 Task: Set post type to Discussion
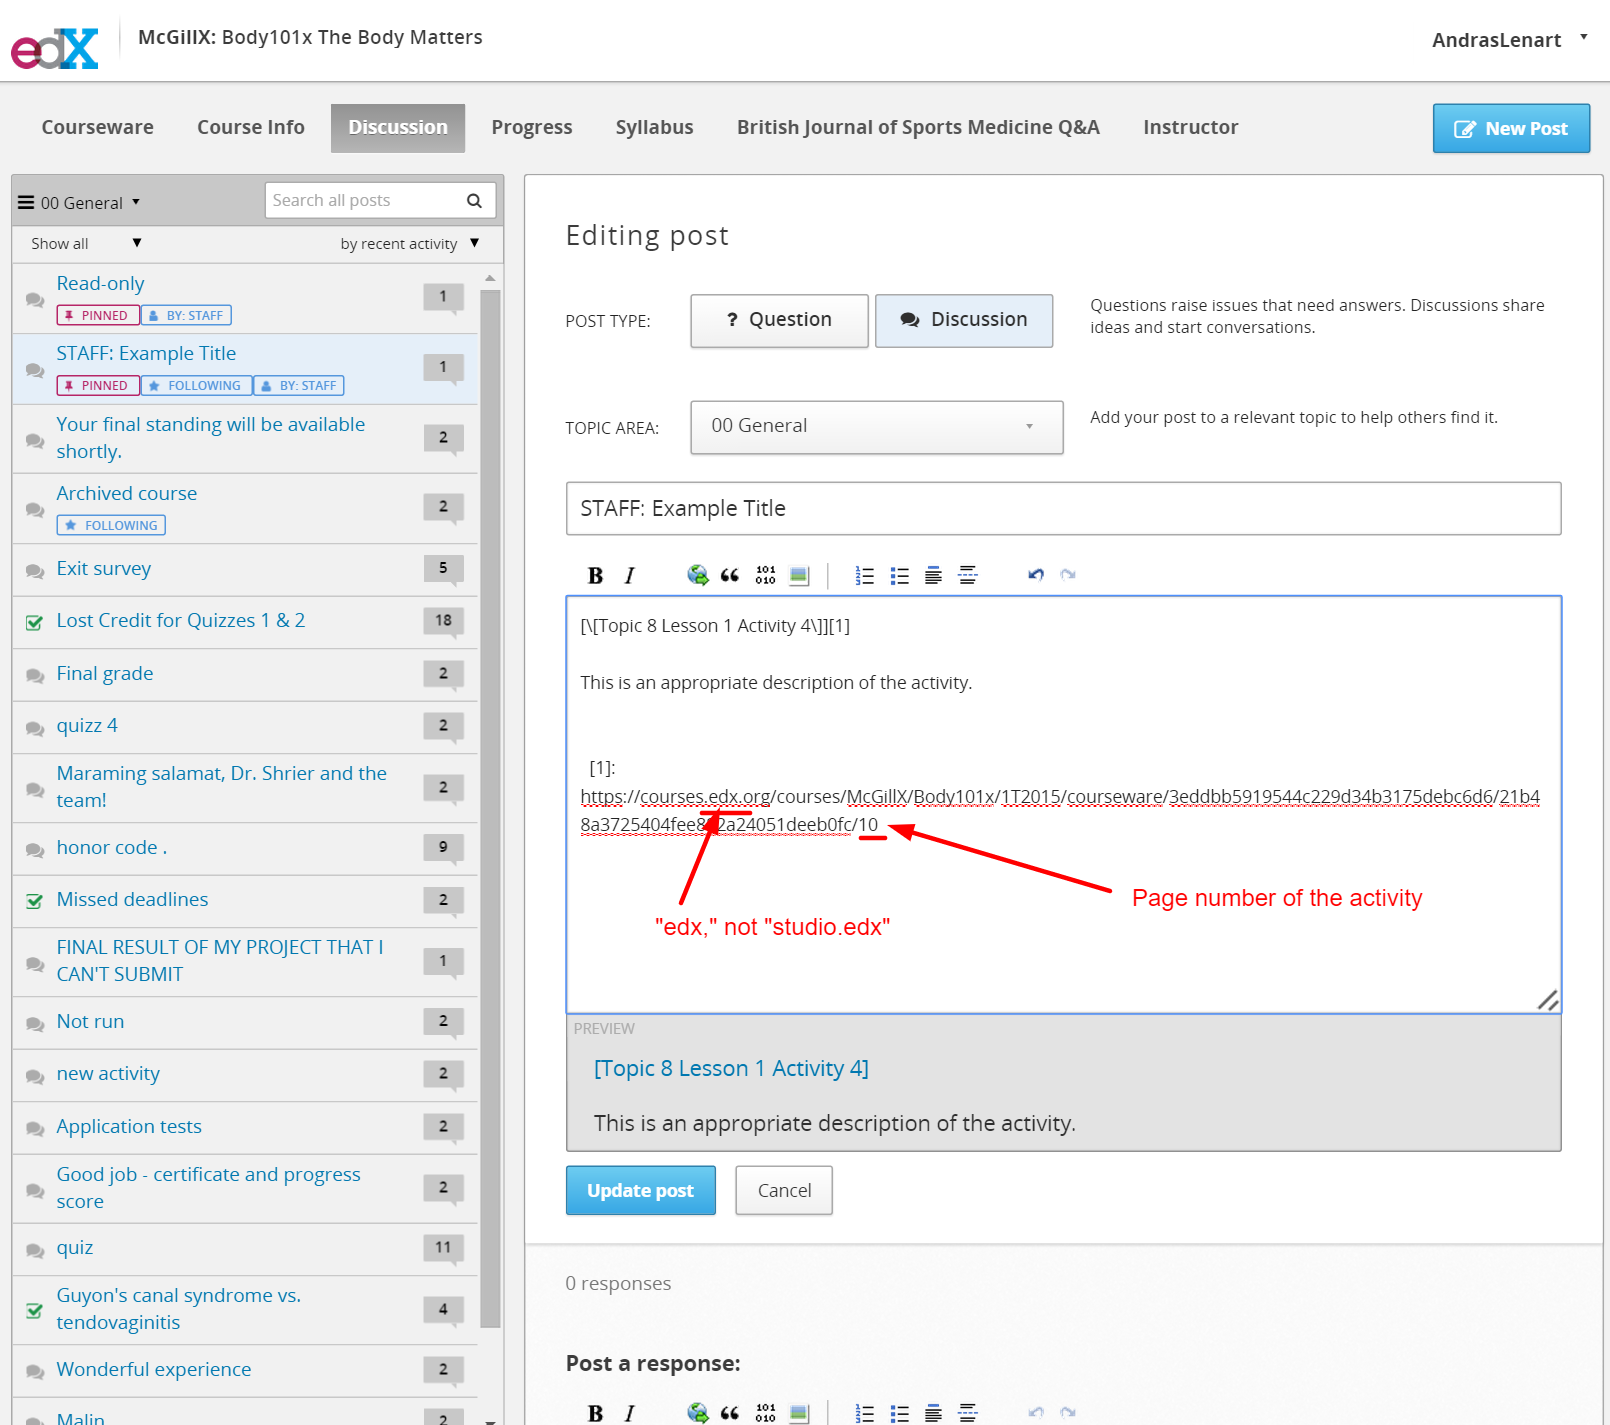[964, 320]
